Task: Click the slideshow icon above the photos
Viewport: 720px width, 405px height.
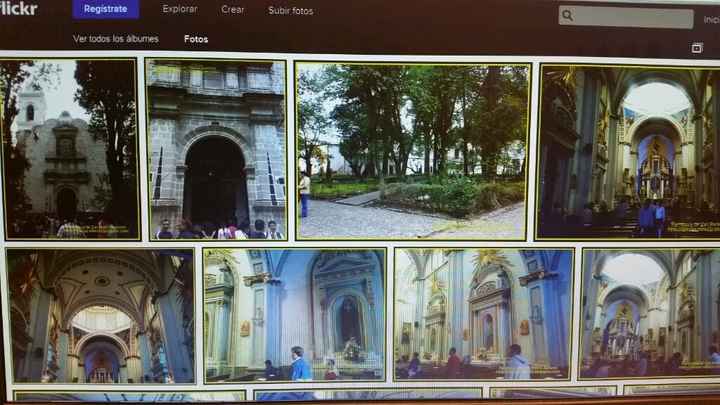Action: (696, 47)
